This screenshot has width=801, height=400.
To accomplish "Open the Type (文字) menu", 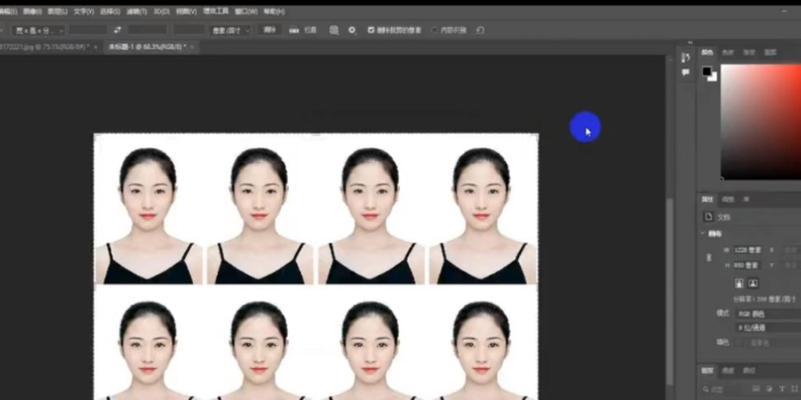I will click(83, 11).
